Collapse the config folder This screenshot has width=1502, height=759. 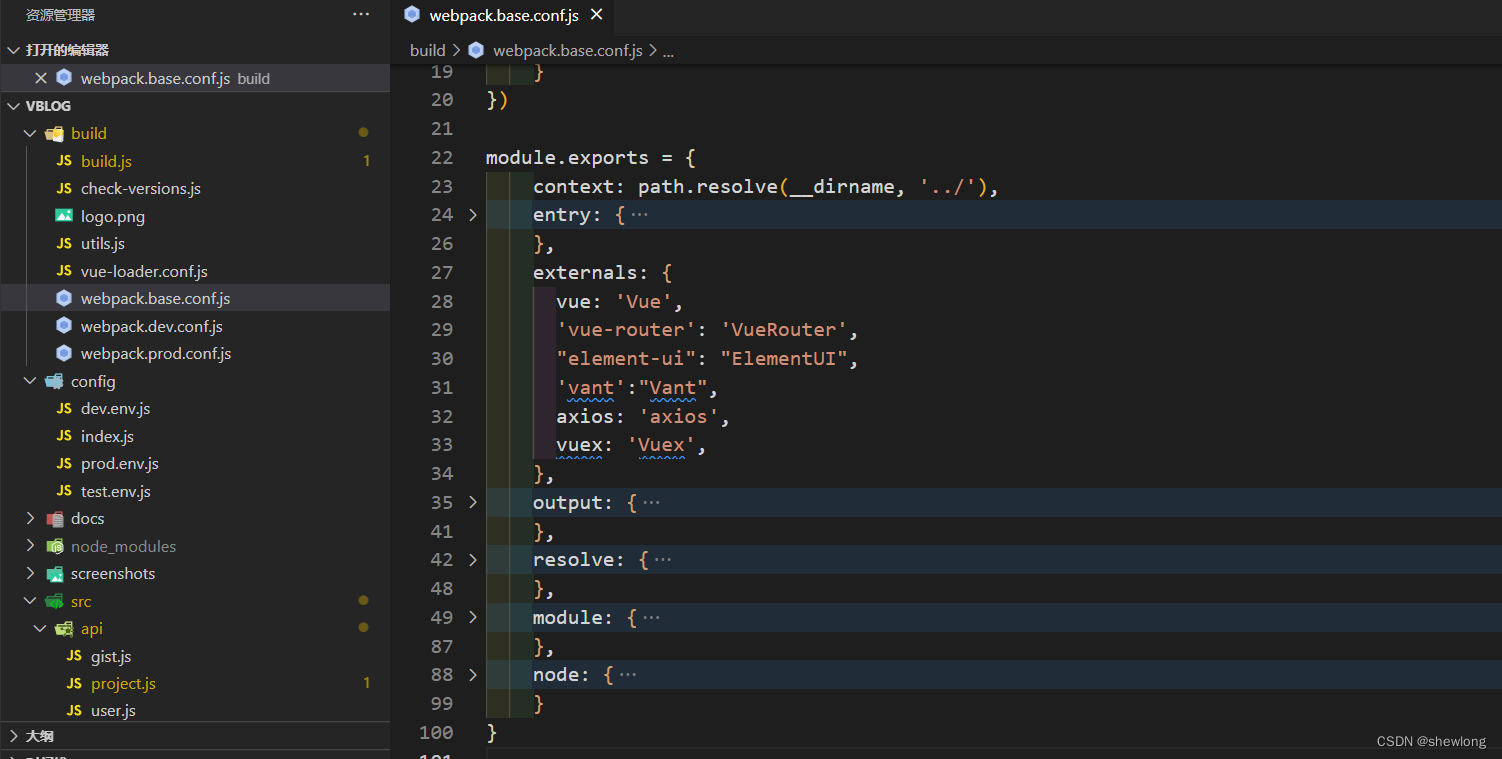coord(31,381)
